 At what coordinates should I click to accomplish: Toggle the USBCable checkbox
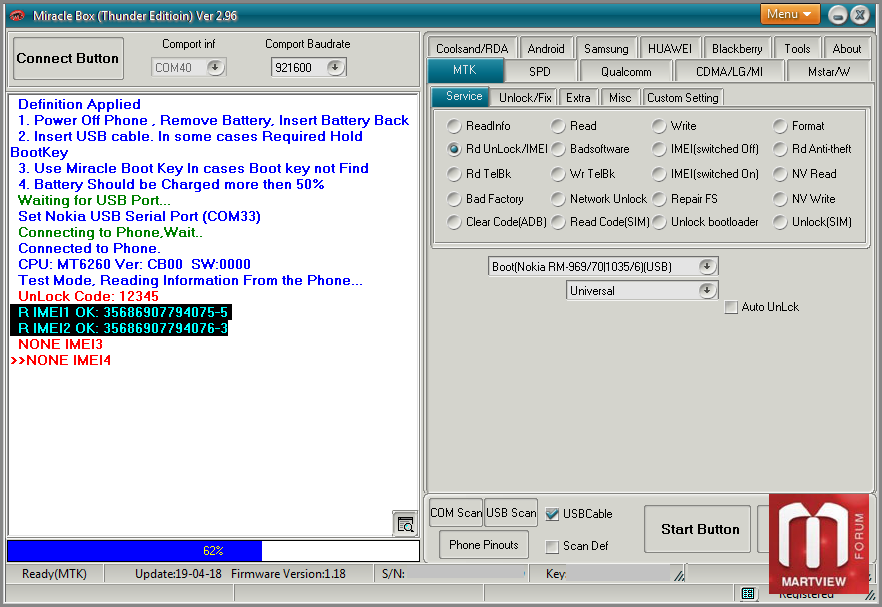coord(552,514)
